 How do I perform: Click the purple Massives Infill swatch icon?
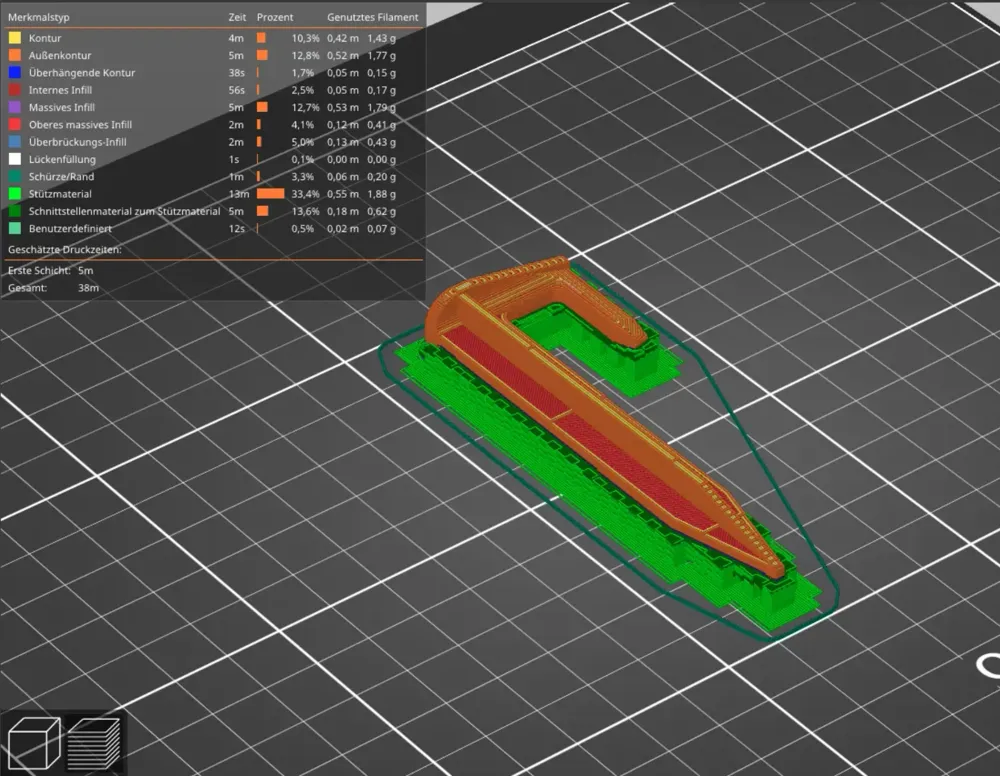14,107
